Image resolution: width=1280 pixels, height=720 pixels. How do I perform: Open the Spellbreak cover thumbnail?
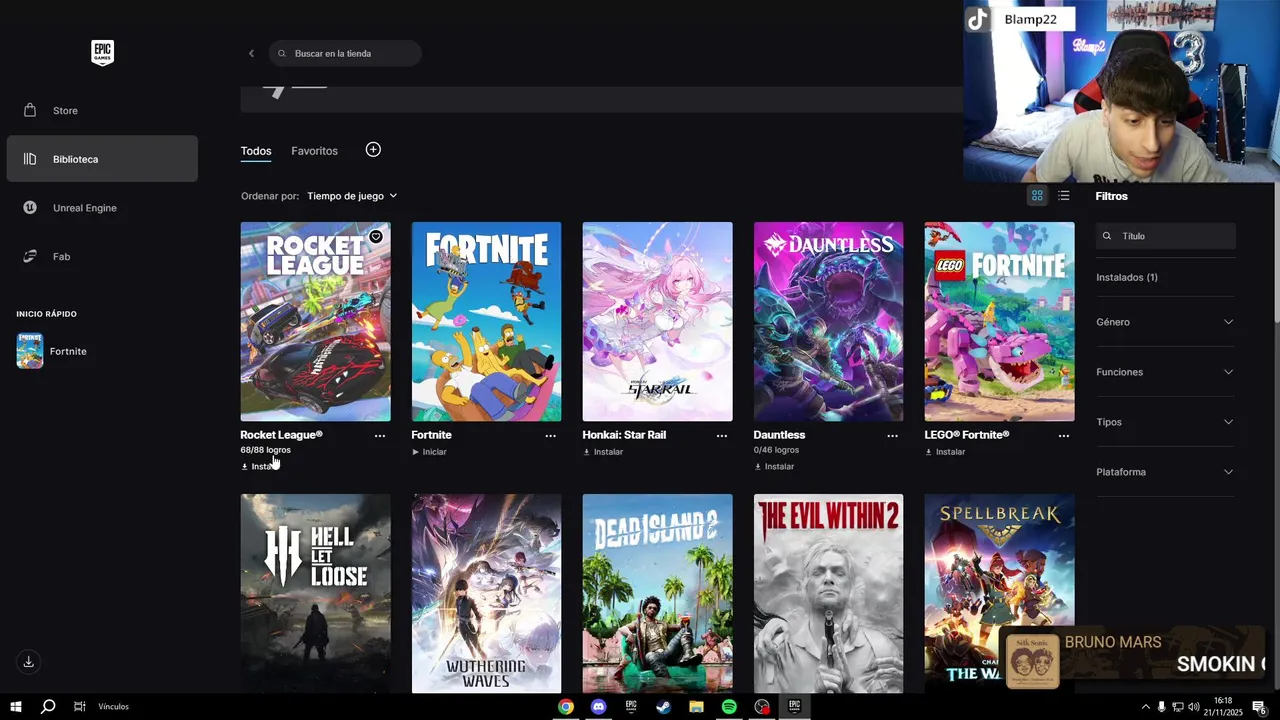click(x=999, y=593)
